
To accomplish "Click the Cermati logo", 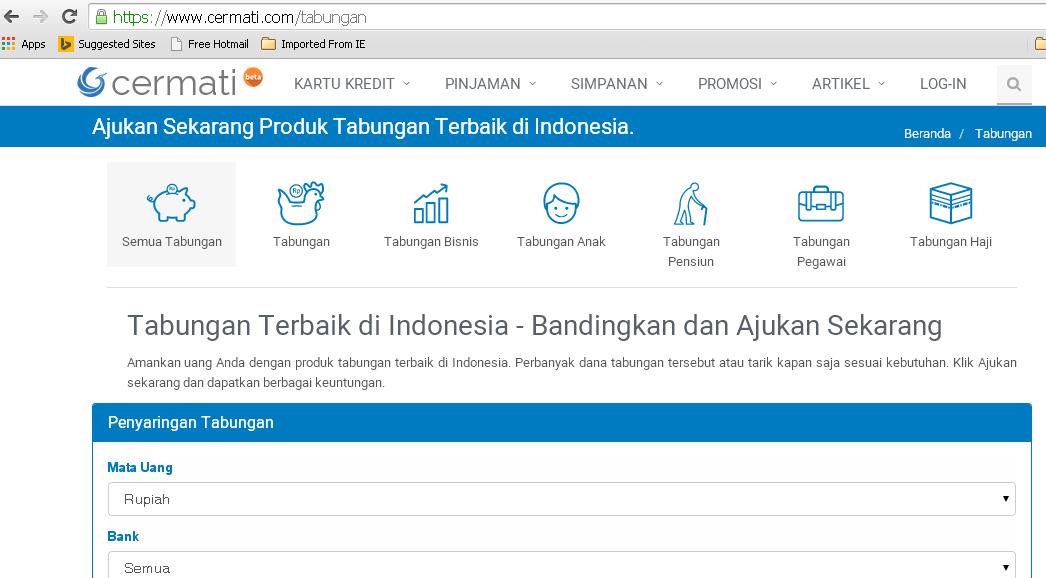I will 167,83.
